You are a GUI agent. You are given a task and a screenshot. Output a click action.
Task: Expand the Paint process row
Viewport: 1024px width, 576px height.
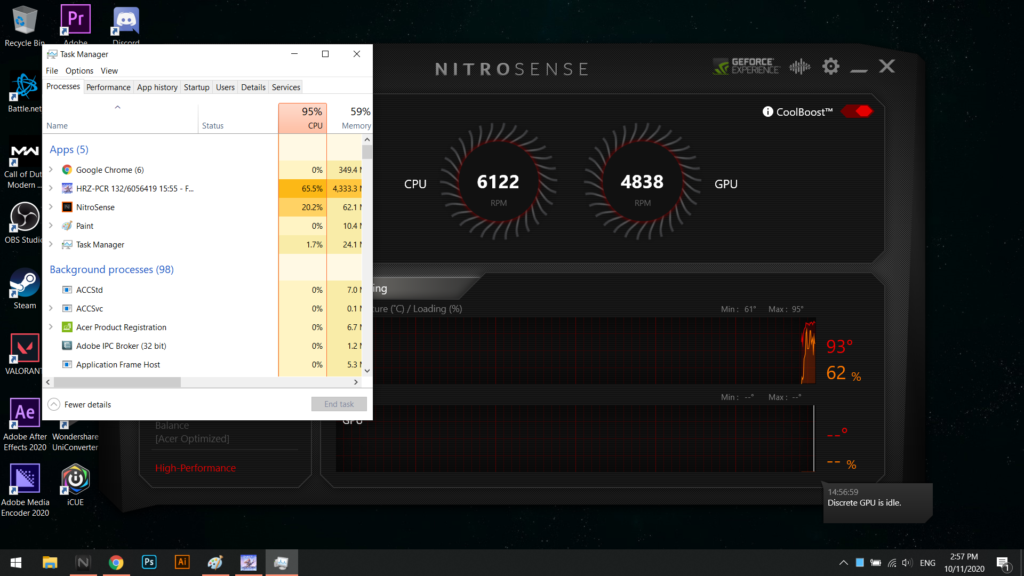click(x=51, y=226)
